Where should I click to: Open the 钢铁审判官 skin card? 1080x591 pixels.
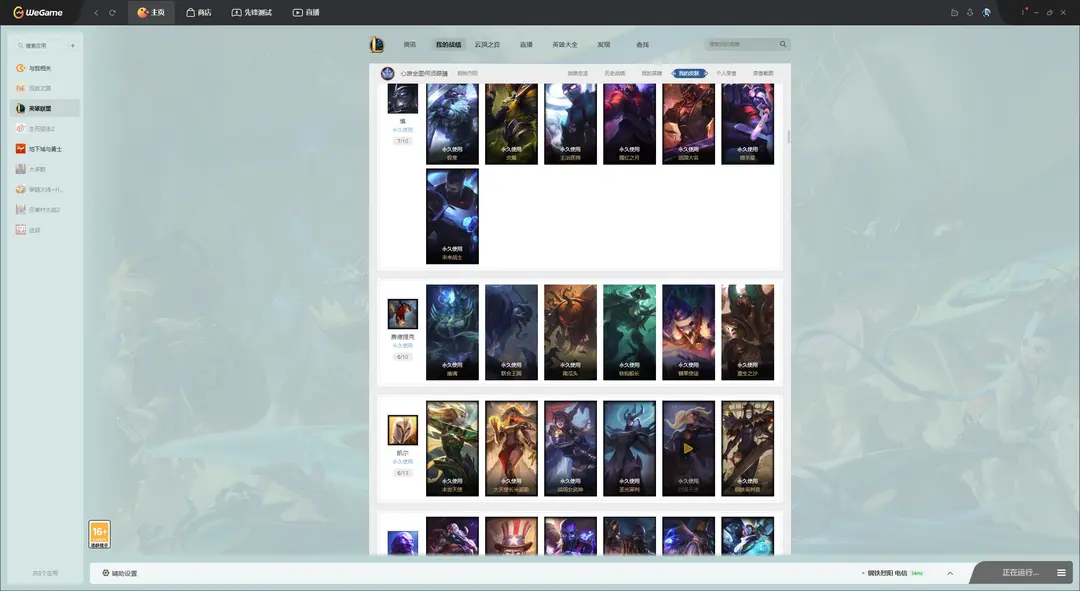(747, 448)
